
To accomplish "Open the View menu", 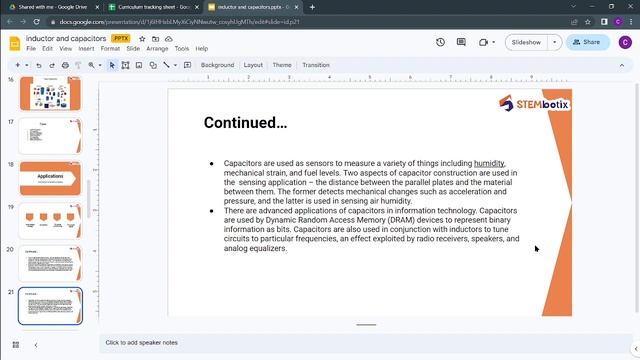I will click(65, 49).
